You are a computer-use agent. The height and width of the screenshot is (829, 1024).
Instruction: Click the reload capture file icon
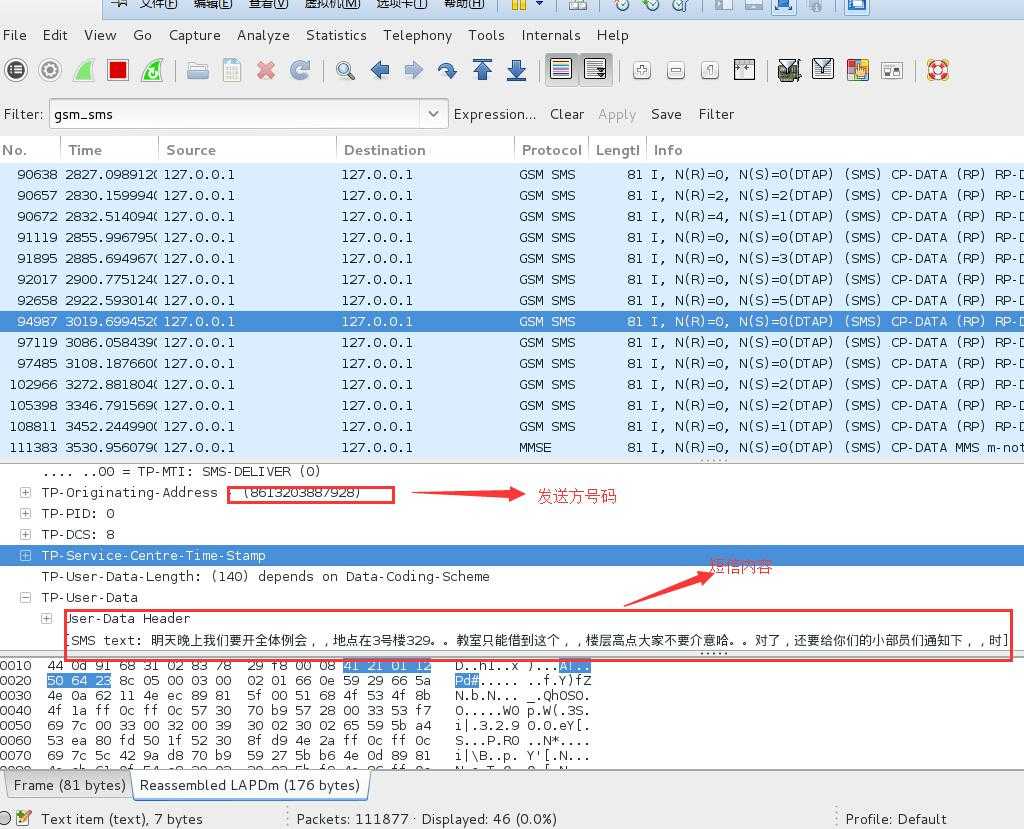point(300,70)
